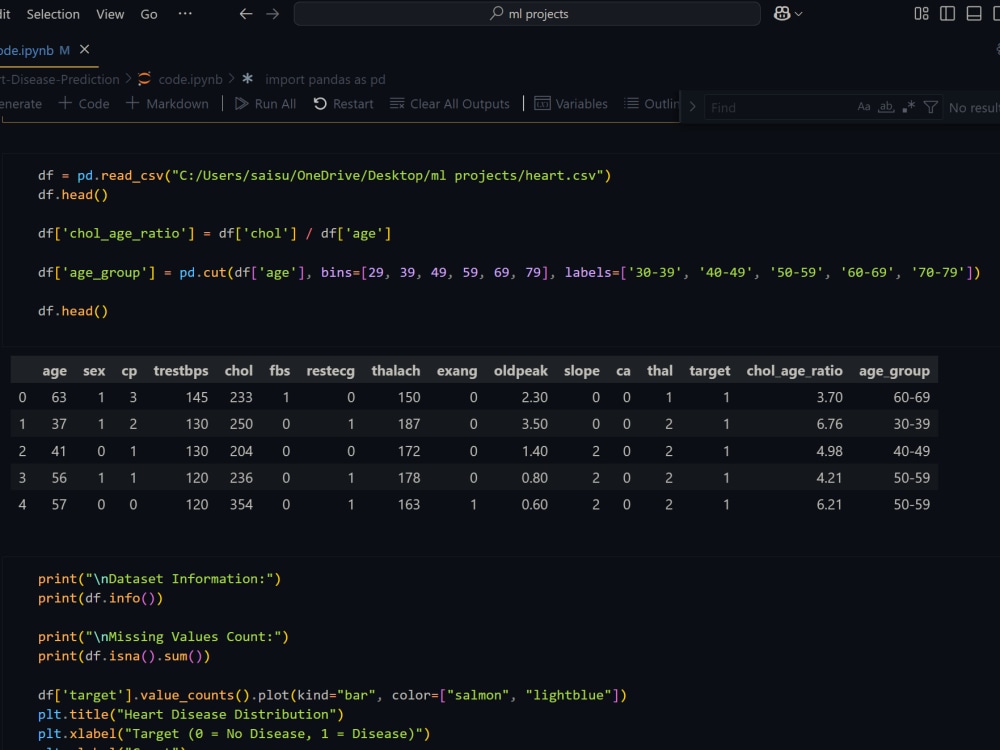Go forward with the right arrow
The width and height of the screenshot is (1000, 750).
tap(273, 14)
